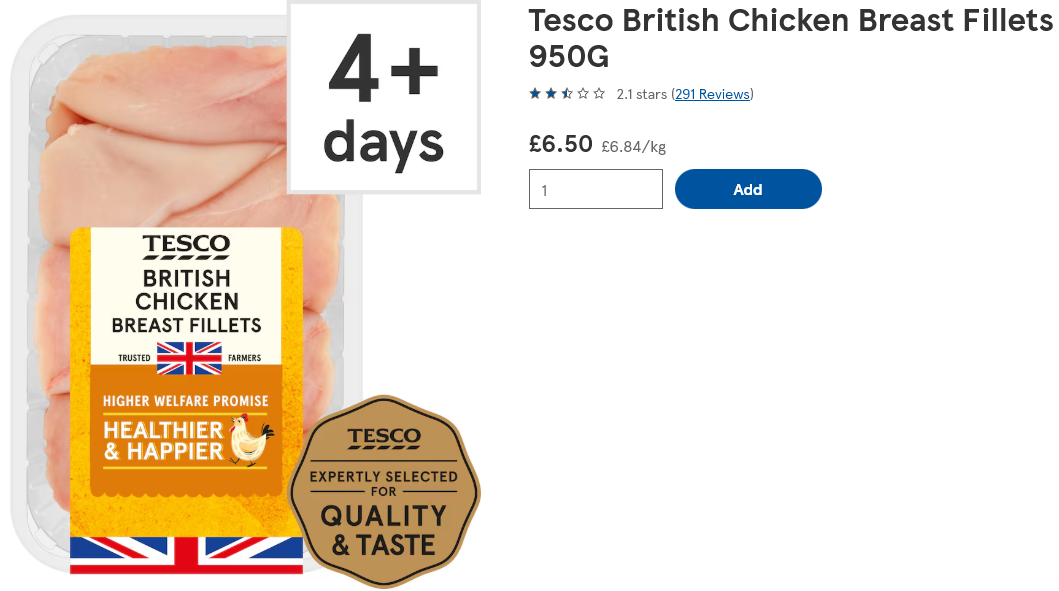Click the chicken illustration on the pack label
Viewport: 1059px width, 591px height.
250,440
